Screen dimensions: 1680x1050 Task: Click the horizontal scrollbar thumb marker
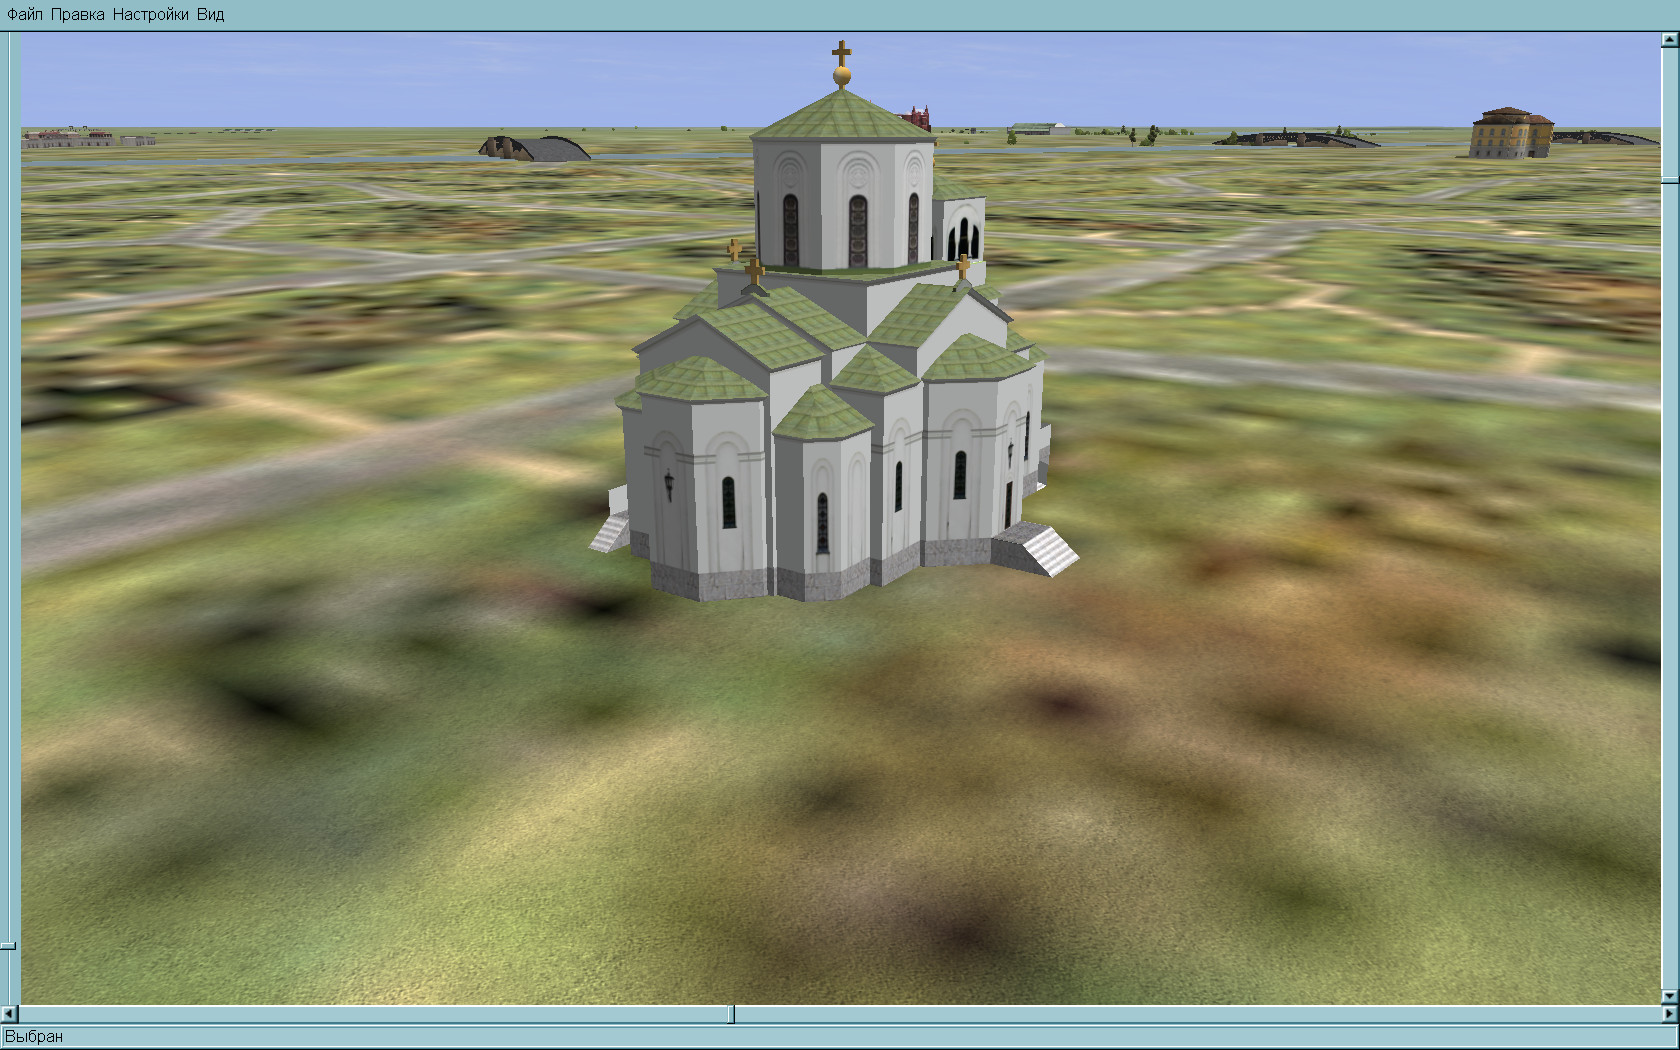coord(731,1014)
